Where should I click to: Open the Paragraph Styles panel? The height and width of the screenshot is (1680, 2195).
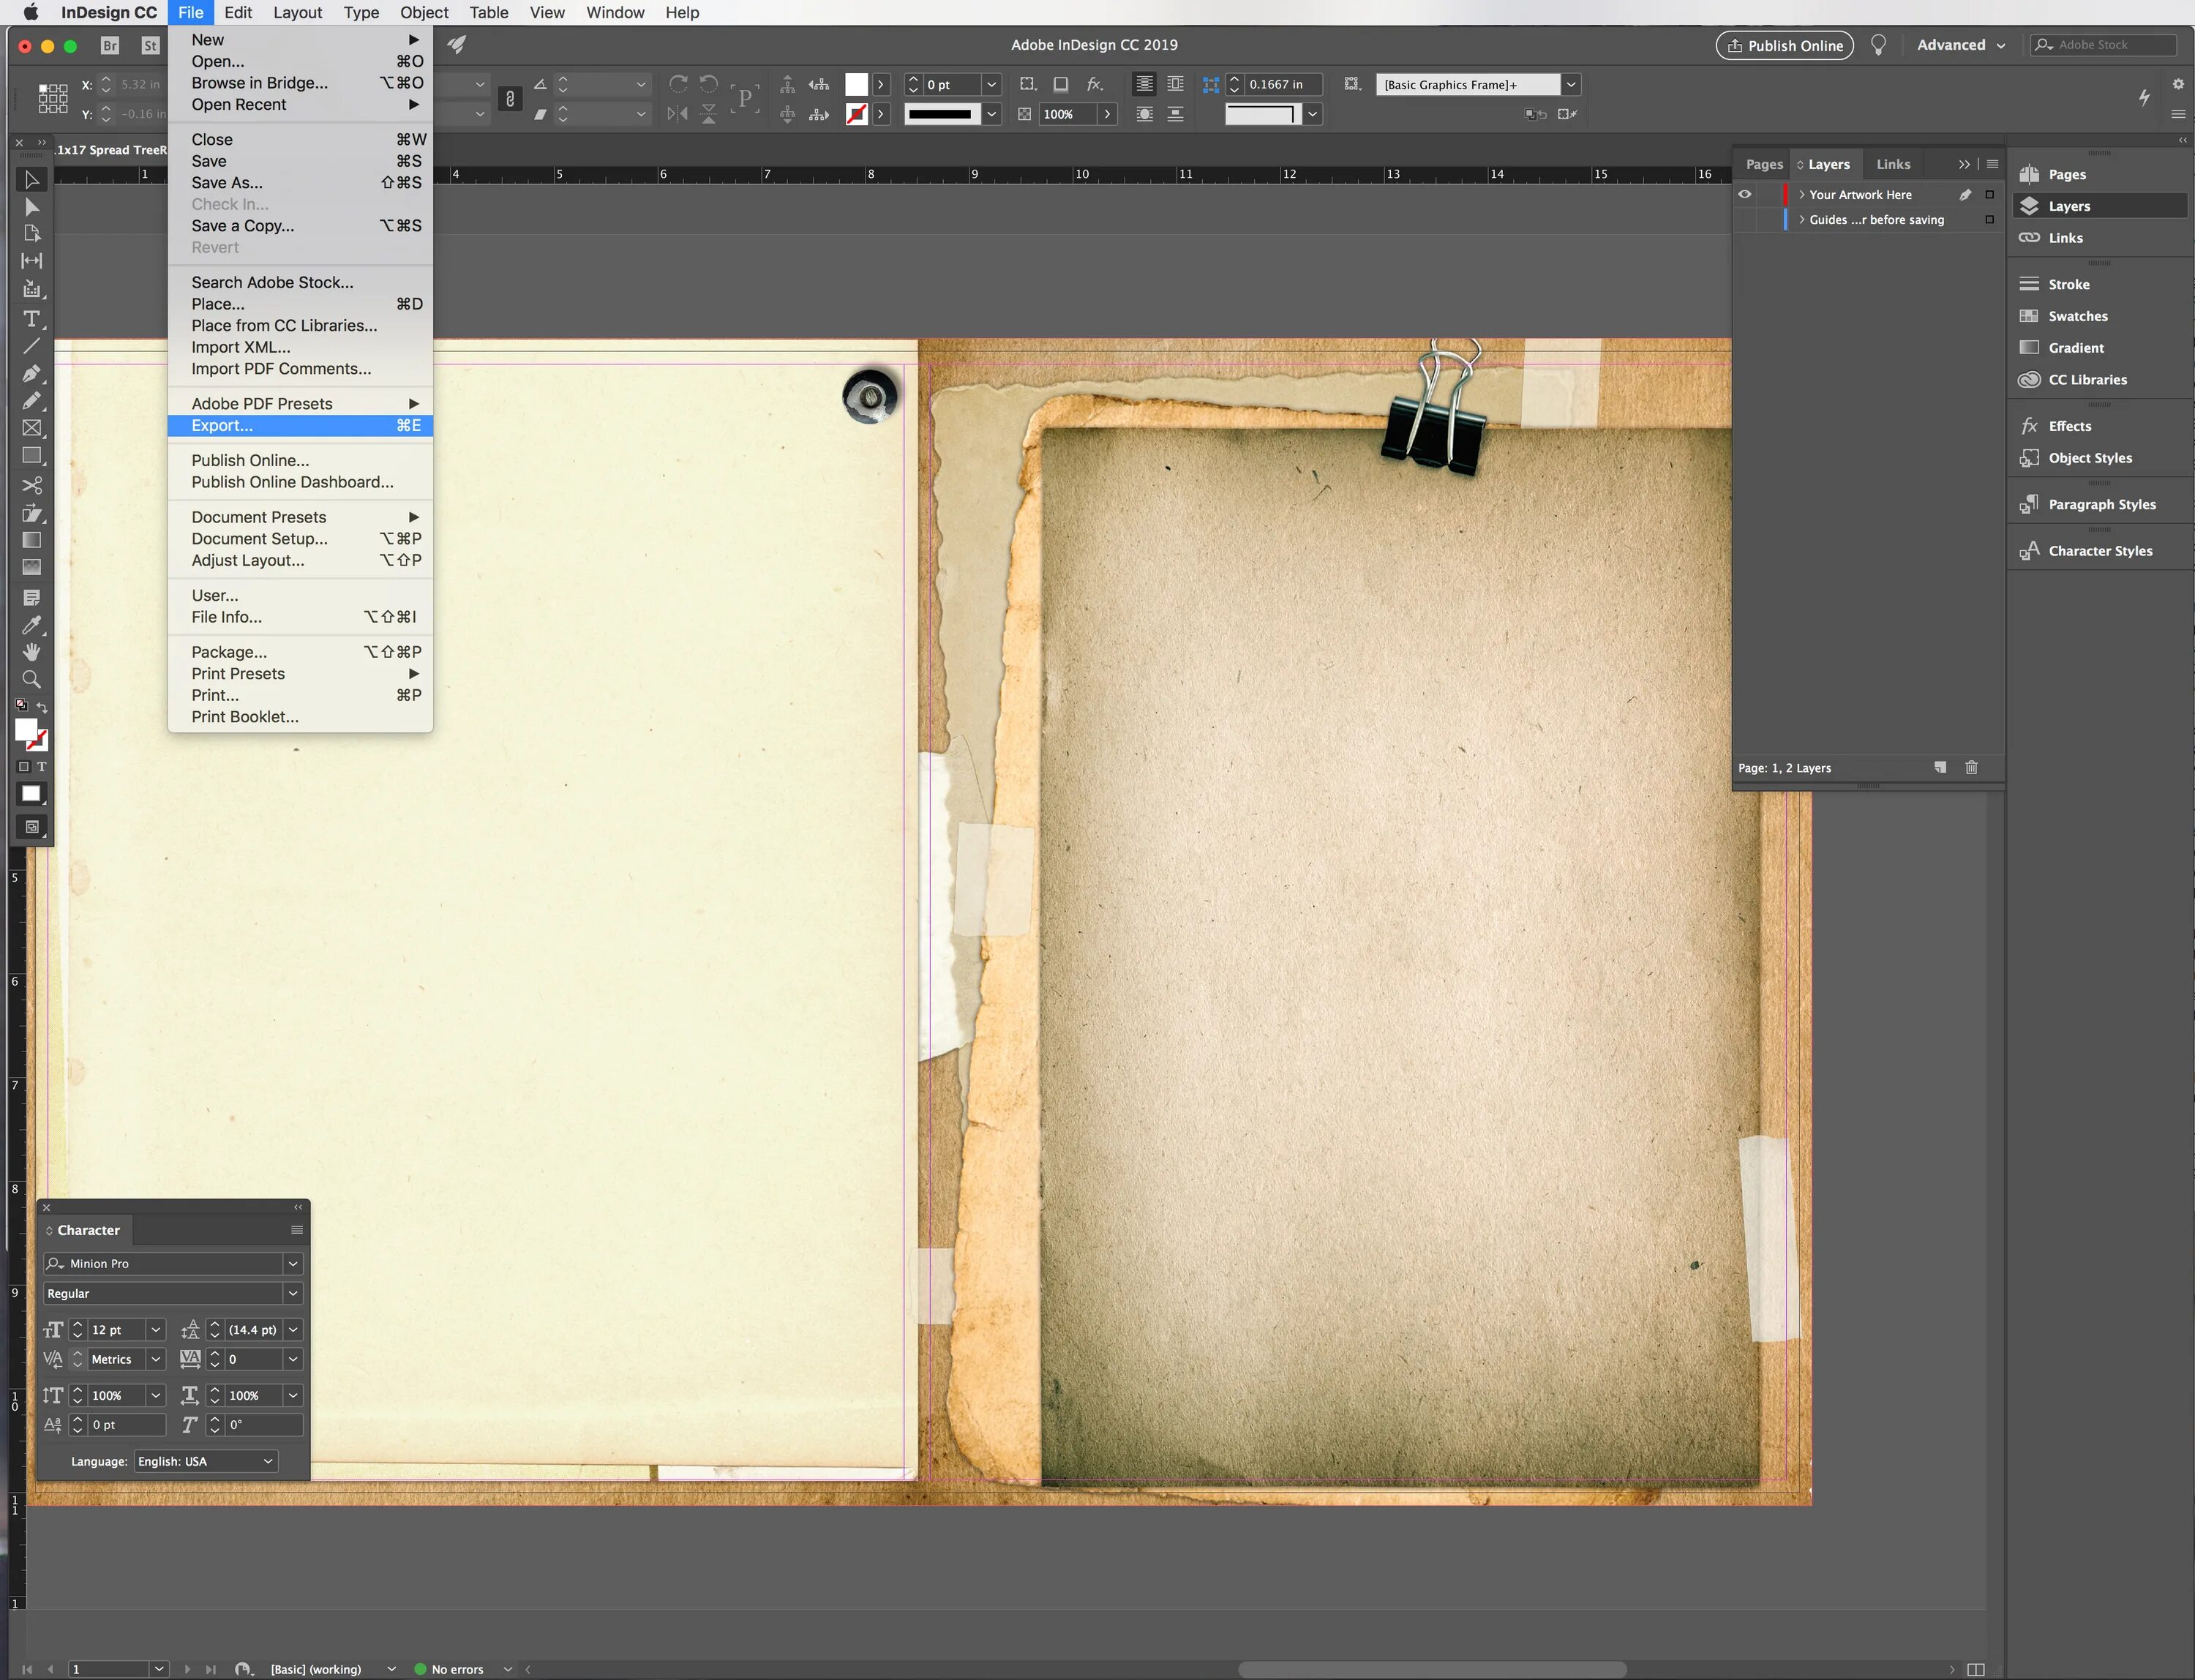click(x=2101, y=504)
